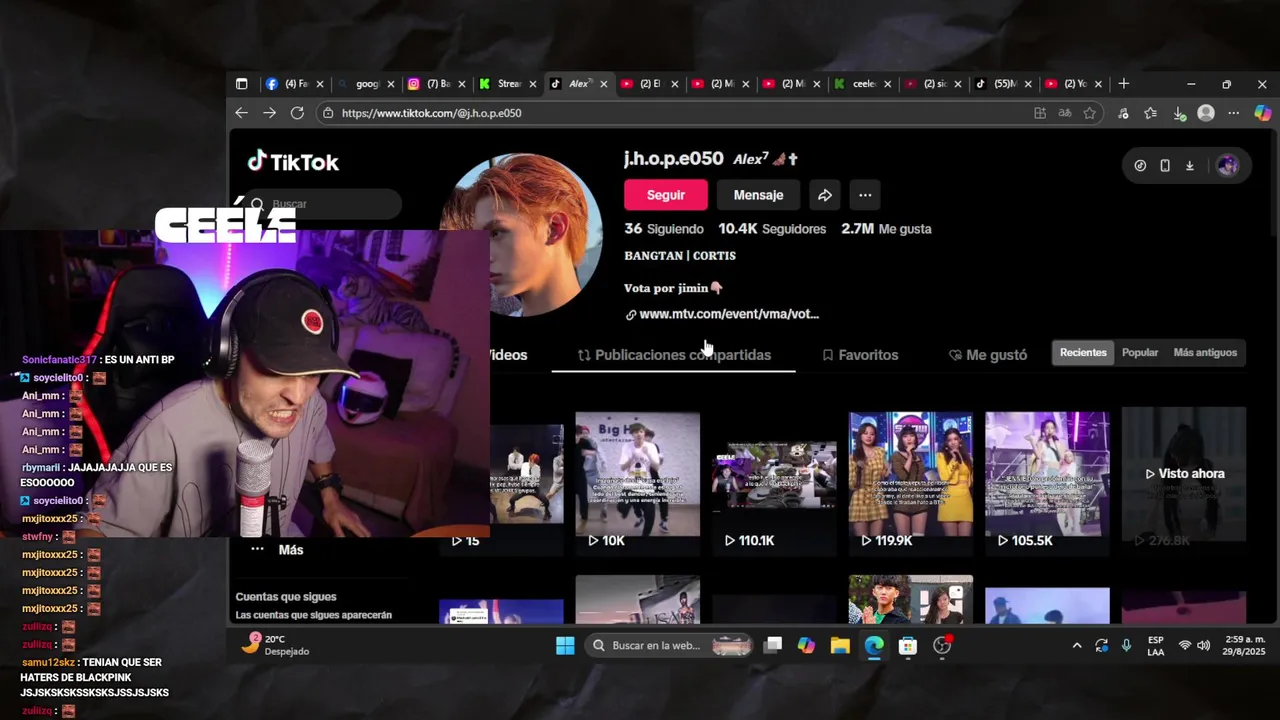The width and height of the screenshot is (1280, 720).
Task: Click the browser address bar URL
Action: point(431,113)
